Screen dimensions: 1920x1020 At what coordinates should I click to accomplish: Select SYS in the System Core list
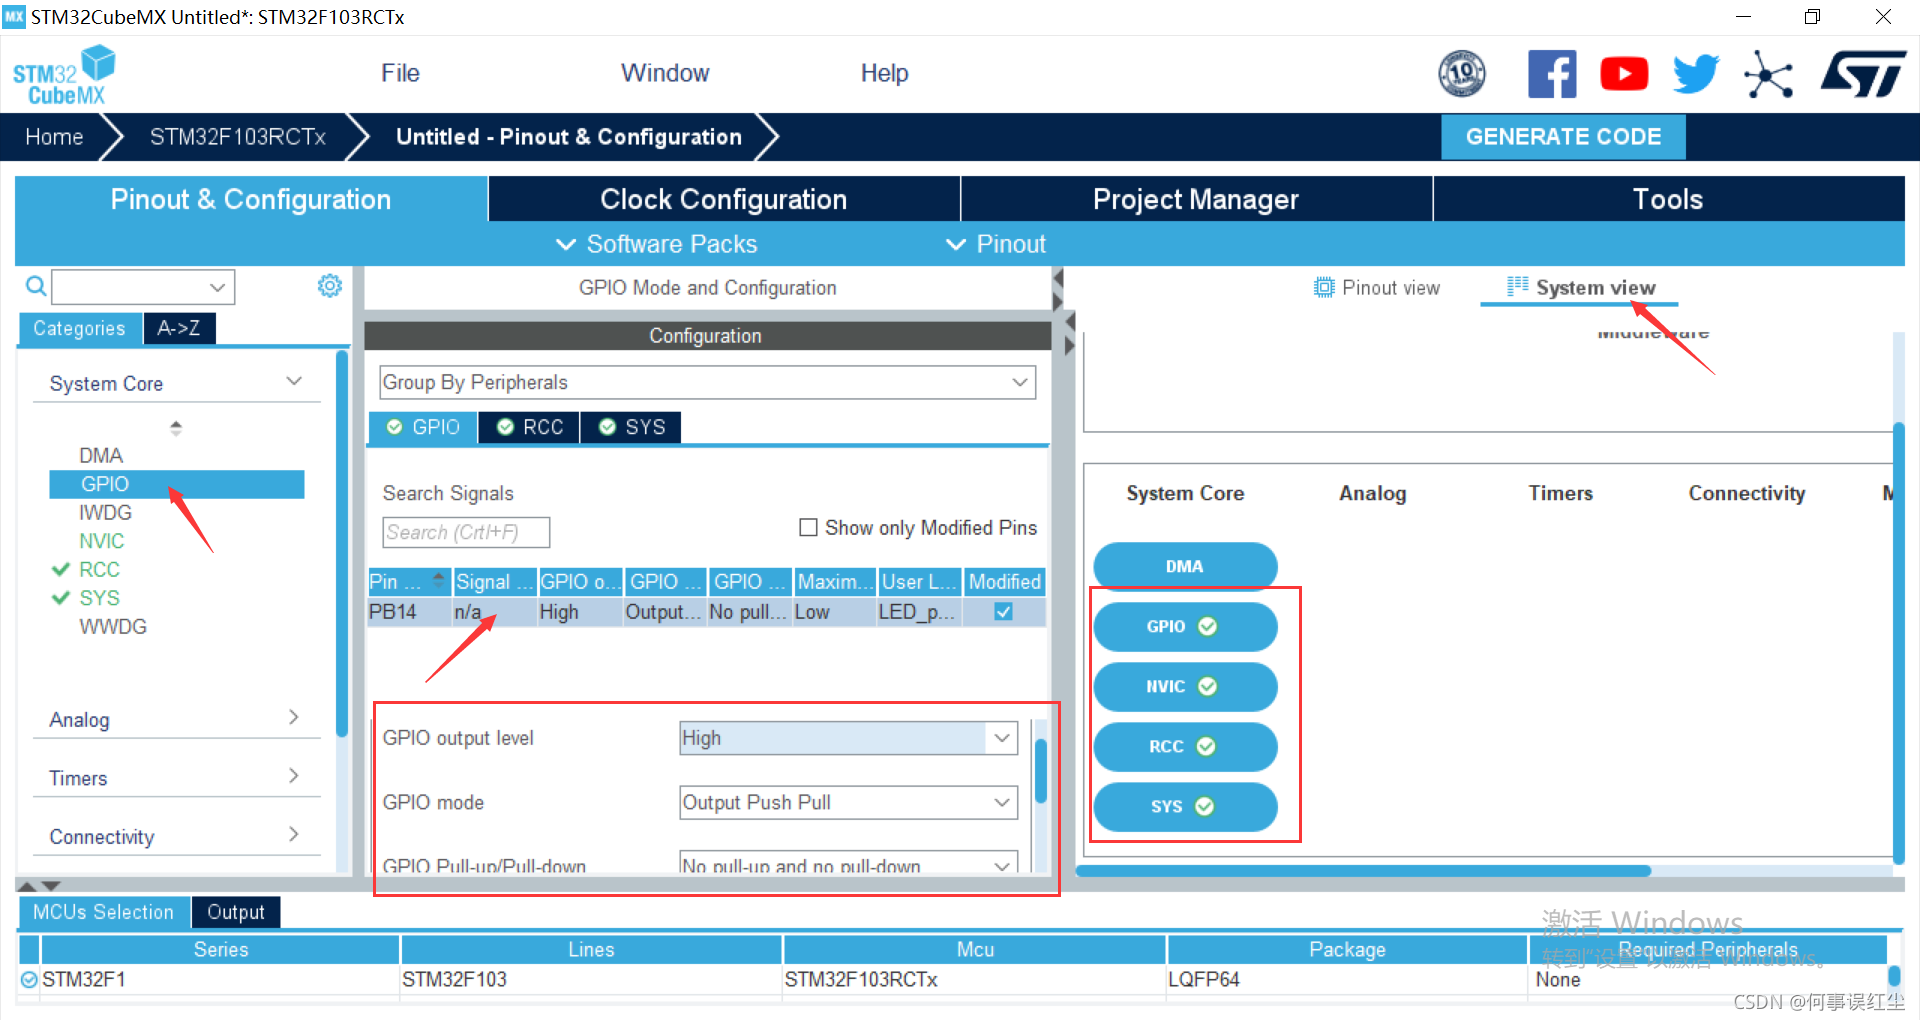click(x=99, y=598)
